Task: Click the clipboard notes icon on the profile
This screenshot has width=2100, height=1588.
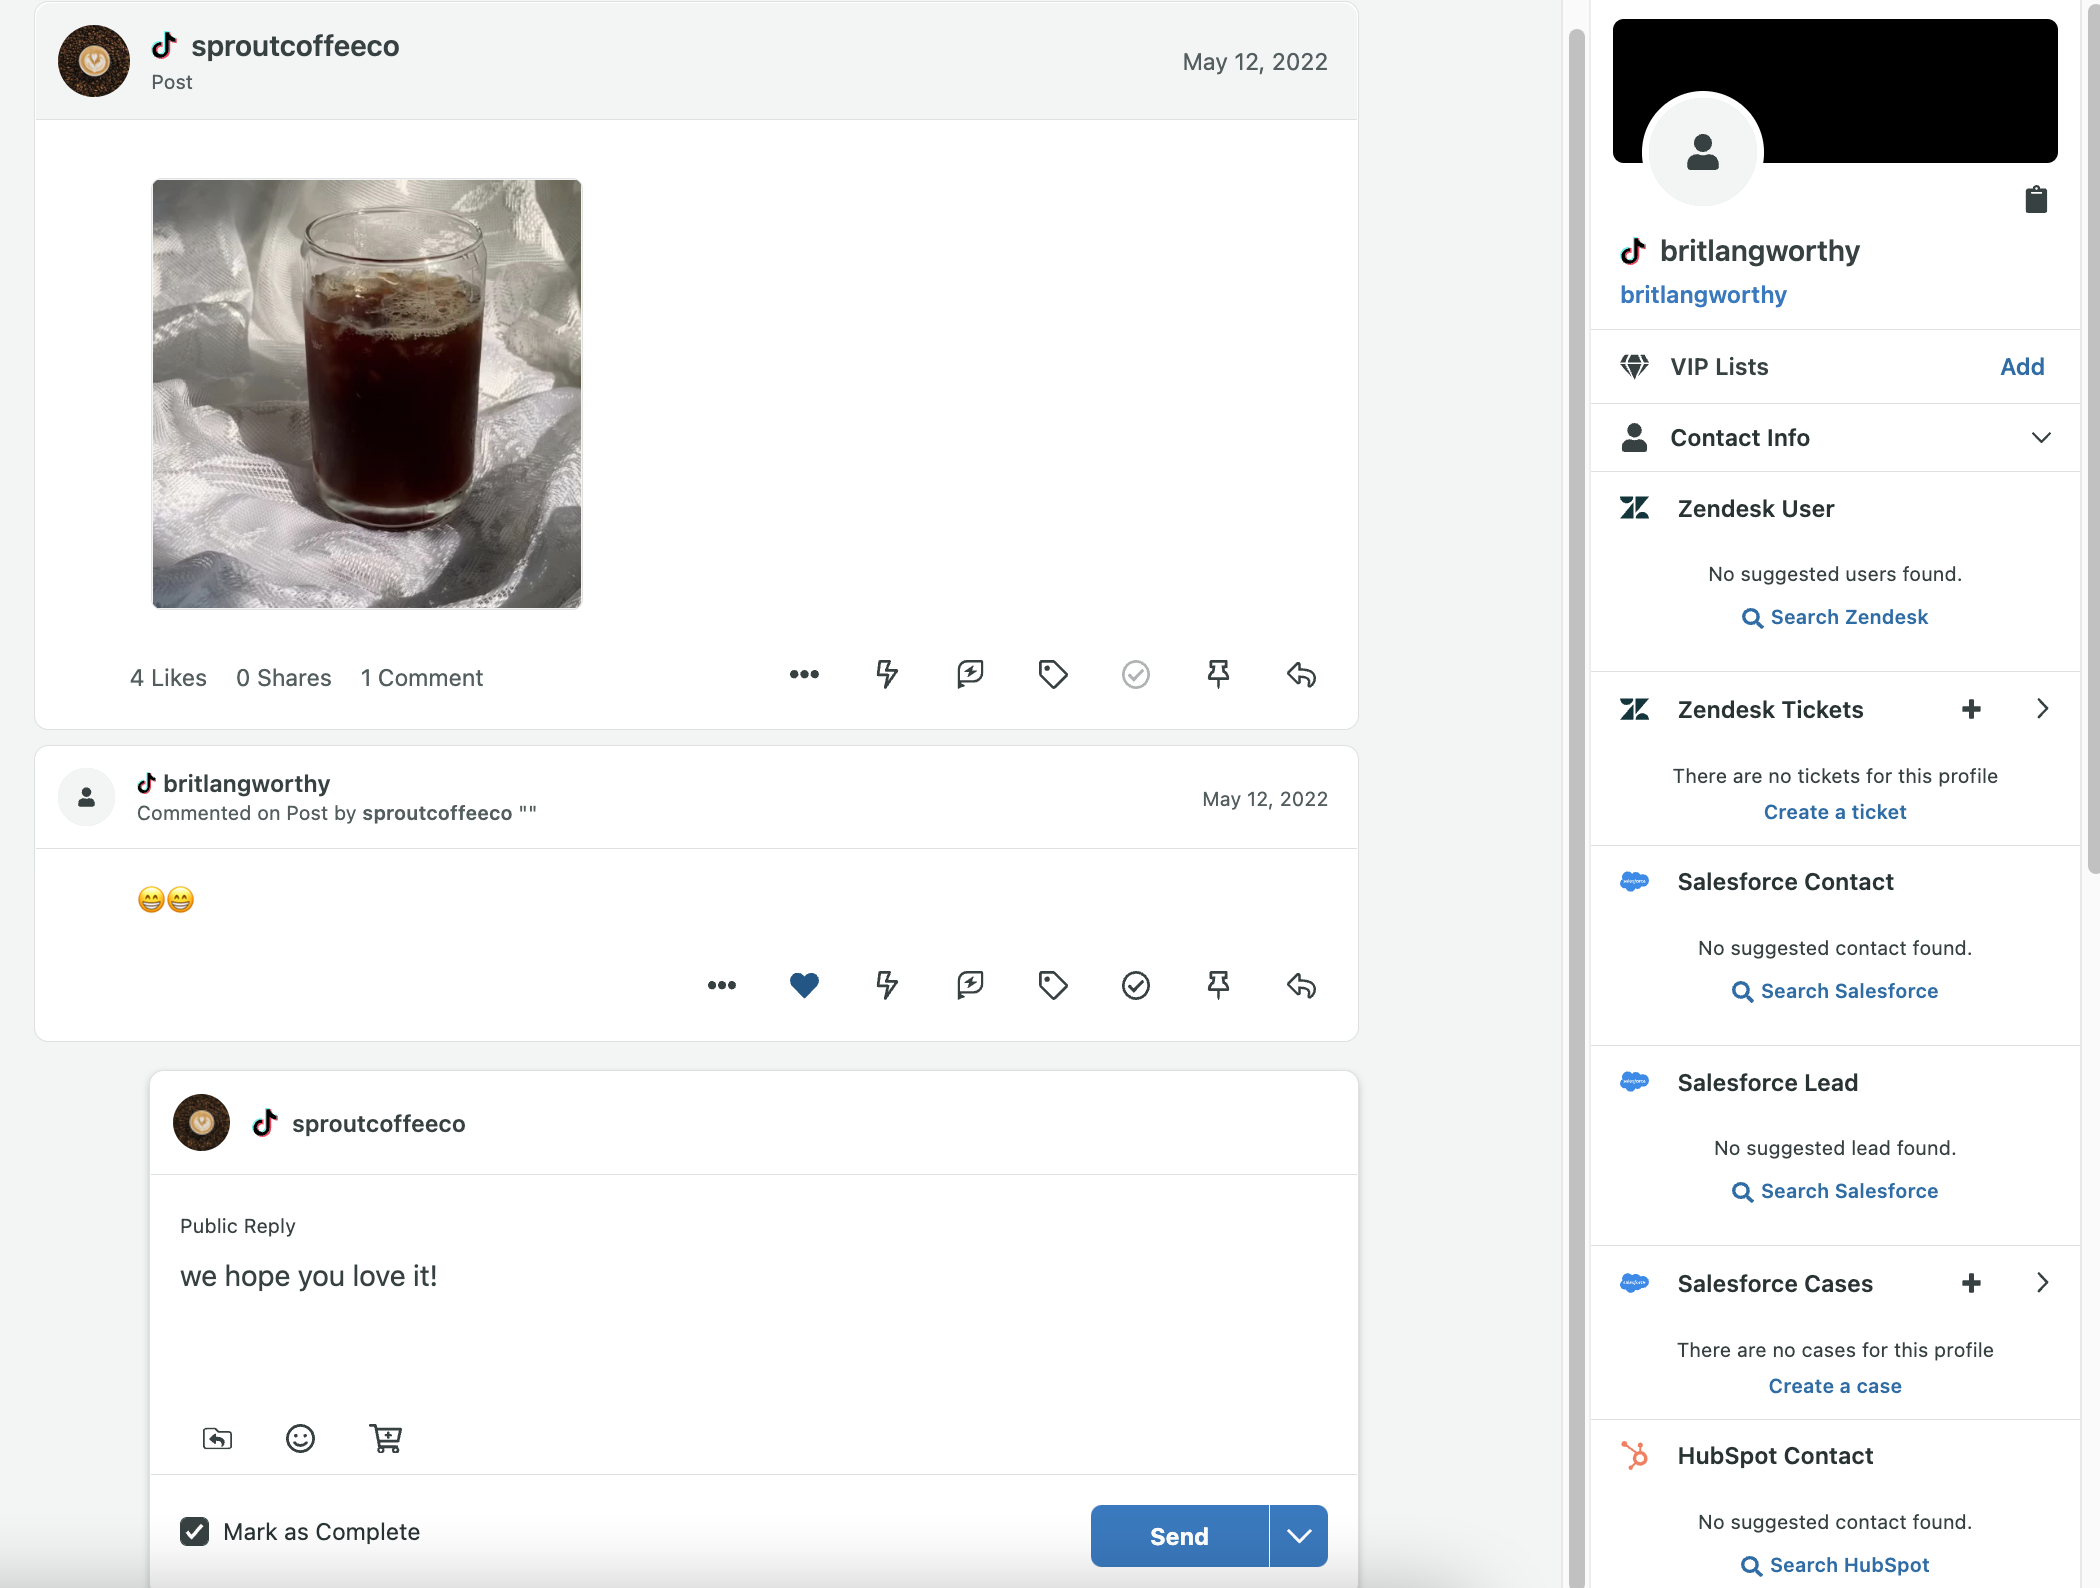Action: pos(2036,200)
